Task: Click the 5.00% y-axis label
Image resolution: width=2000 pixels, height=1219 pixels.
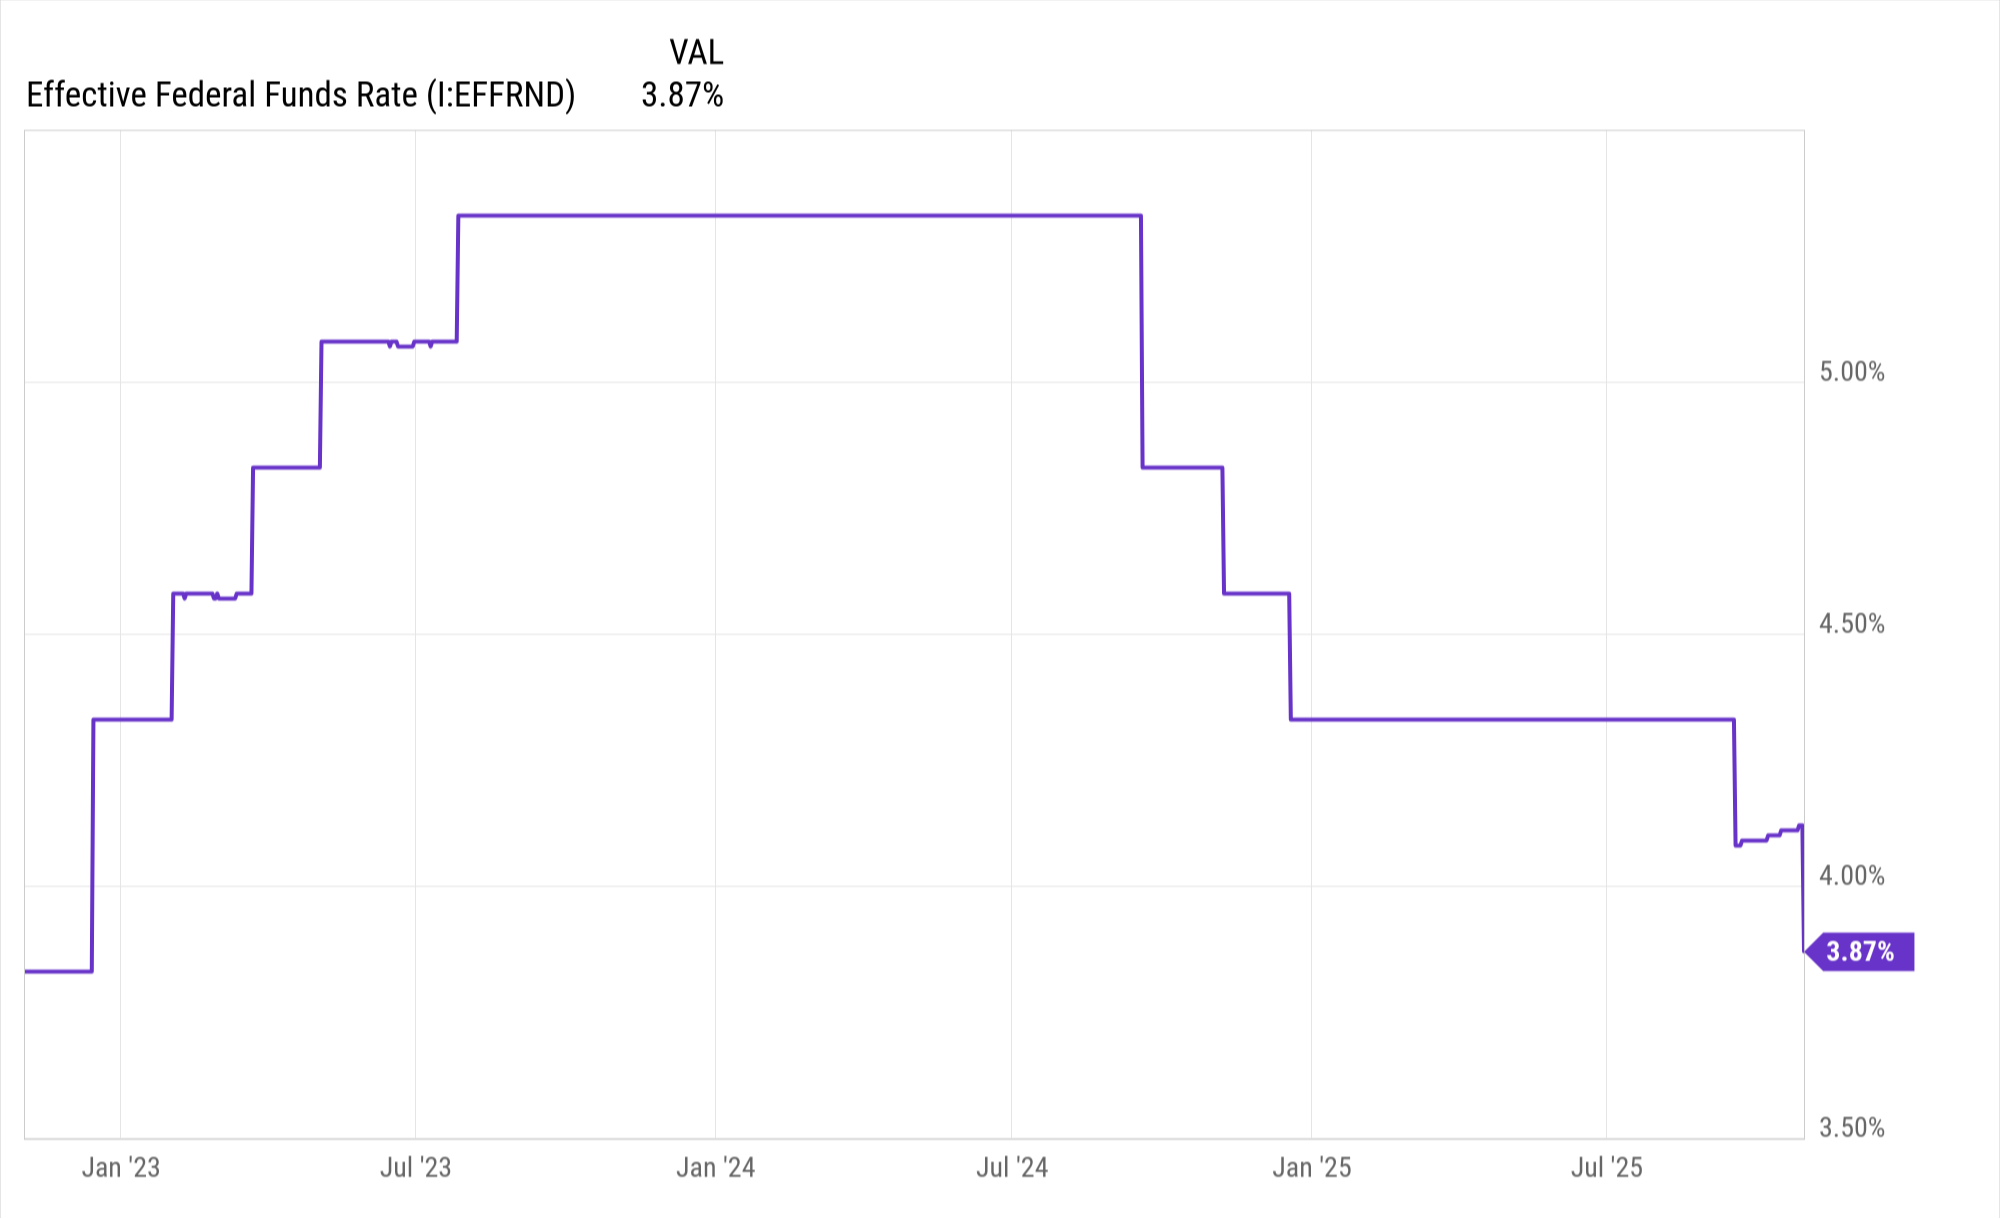Action: [1851, 372]
